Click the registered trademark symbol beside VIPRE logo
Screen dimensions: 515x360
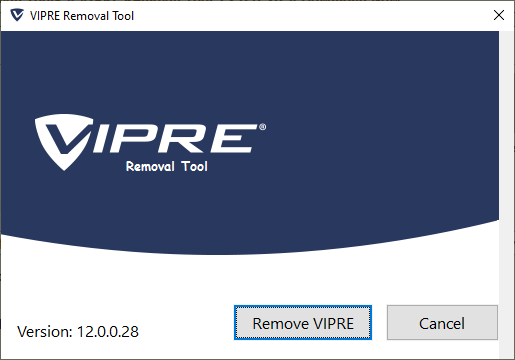(x=262, y=127)
